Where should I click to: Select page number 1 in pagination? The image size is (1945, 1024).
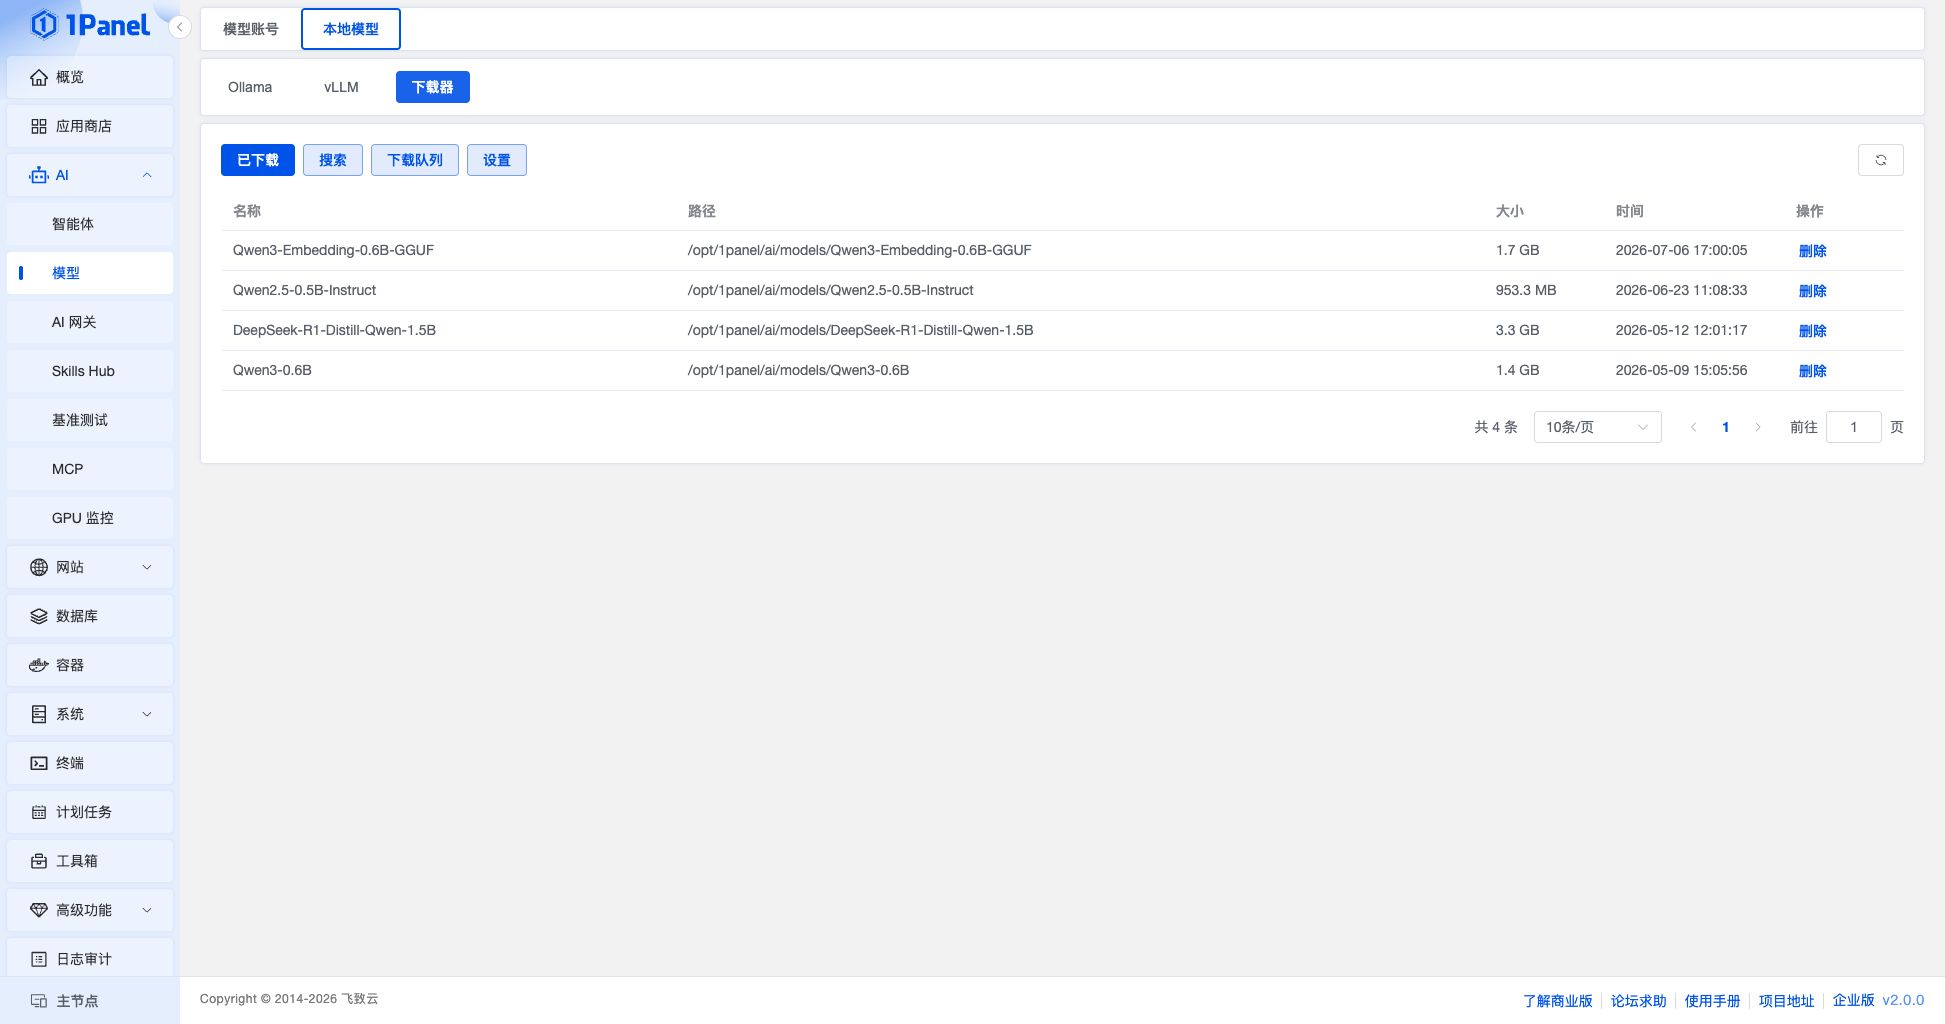[x=1725, y=427]
